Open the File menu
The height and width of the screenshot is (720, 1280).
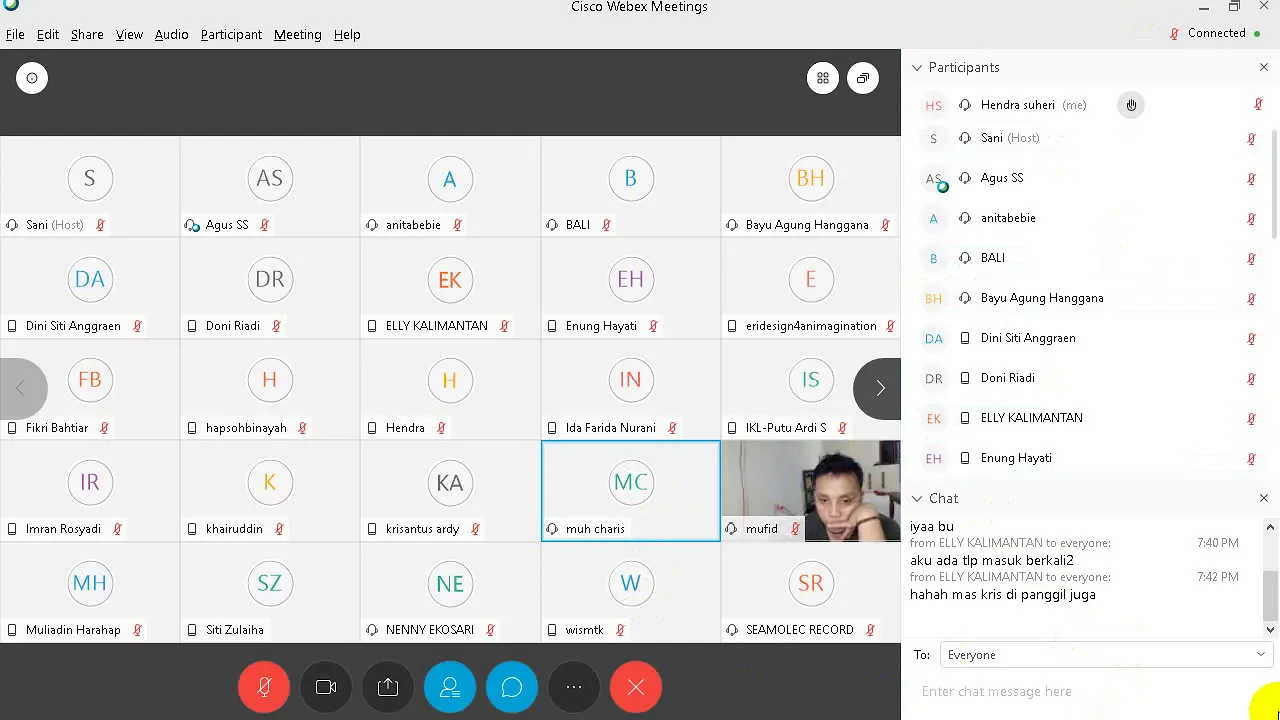click(x=15, y=34)
